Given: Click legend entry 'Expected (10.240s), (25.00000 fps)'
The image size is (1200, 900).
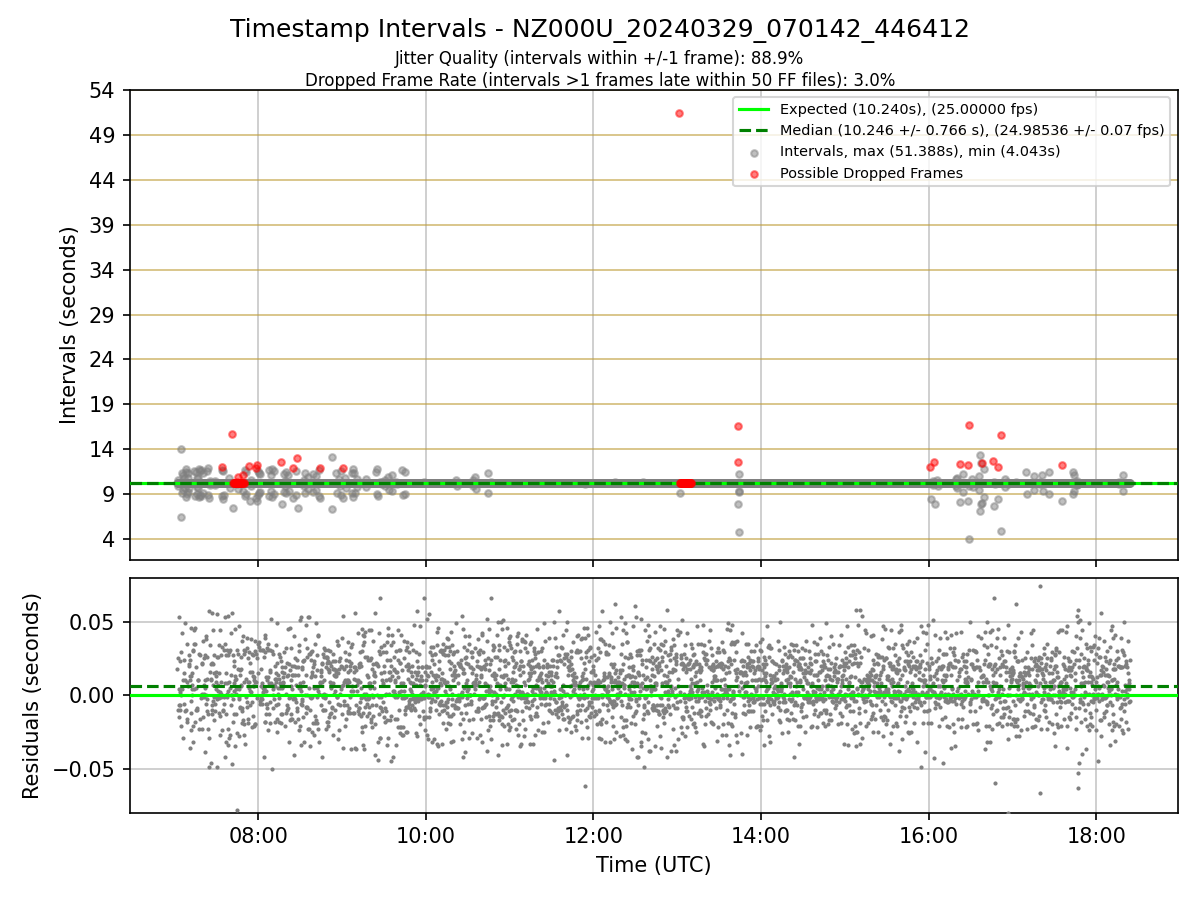Looking at the screenshot, I should point(909,109).
